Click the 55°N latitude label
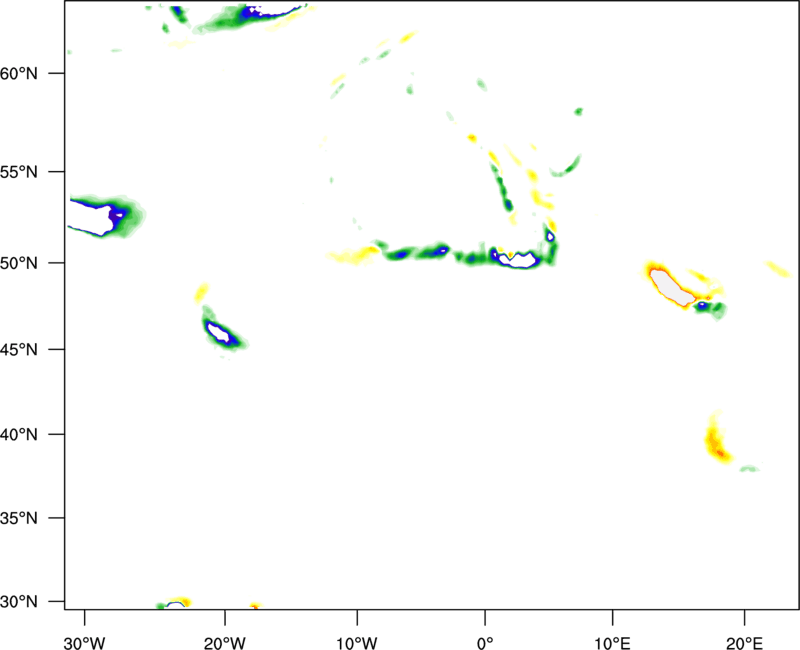The height and width of the screenshot is (650, 800). (x=18, y=172)
